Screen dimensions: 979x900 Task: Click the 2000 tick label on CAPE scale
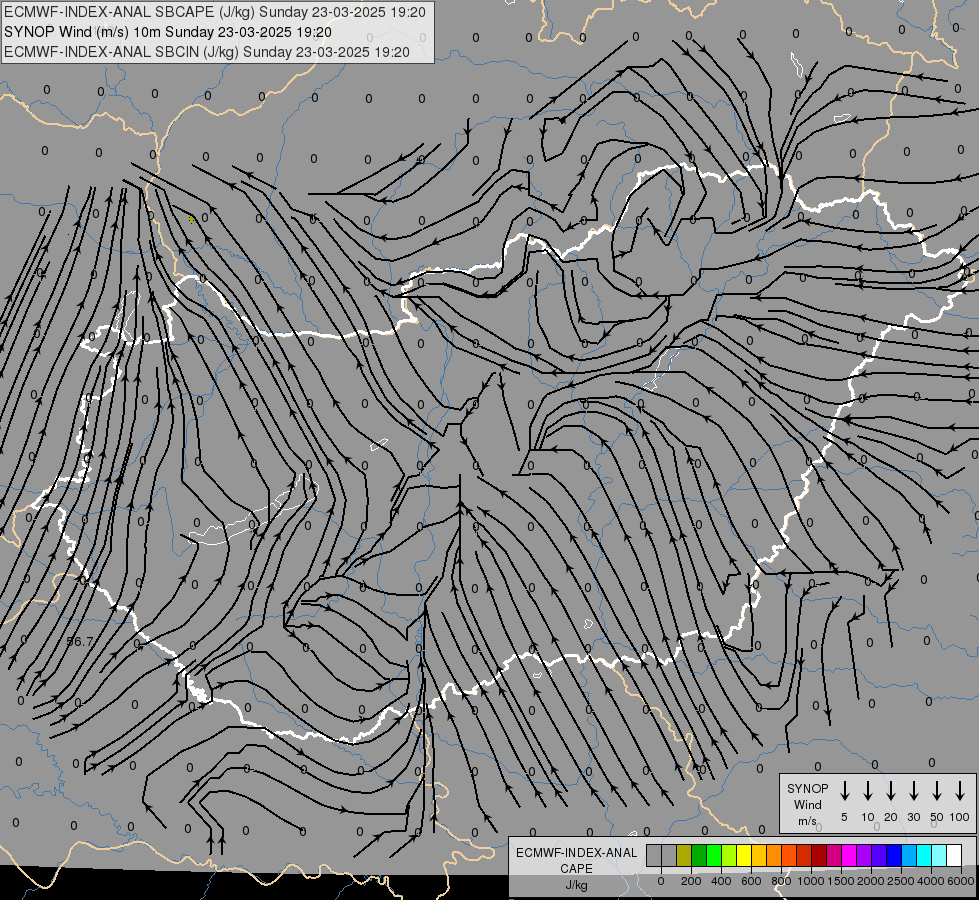pyautogui.click(x=871, y=881)
